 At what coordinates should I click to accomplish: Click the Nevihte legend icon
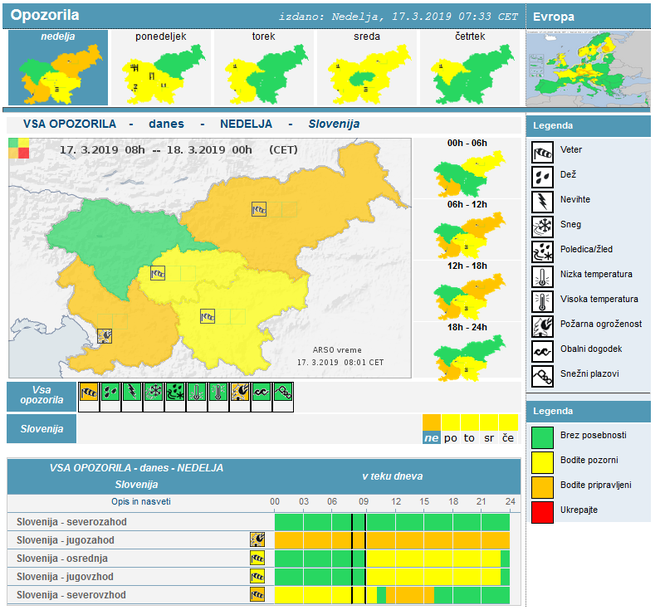[542, 202]
